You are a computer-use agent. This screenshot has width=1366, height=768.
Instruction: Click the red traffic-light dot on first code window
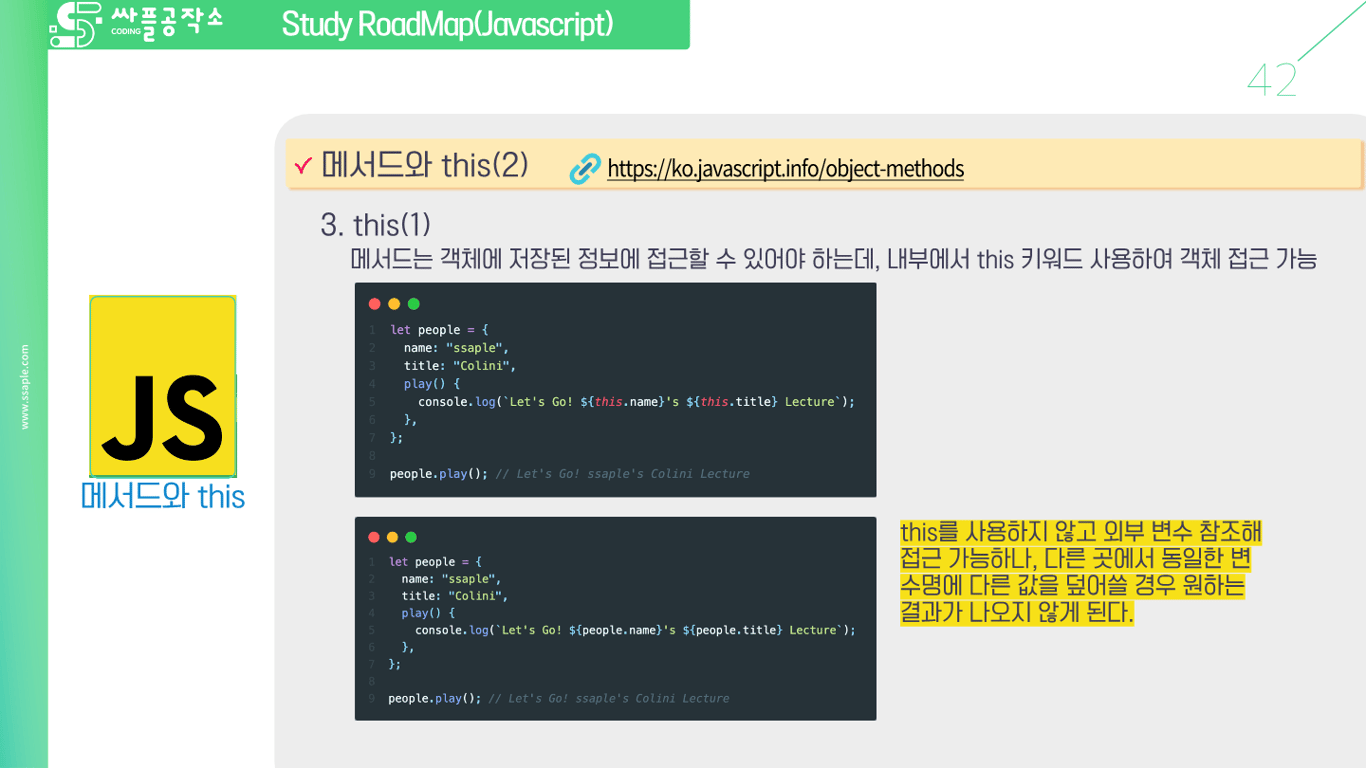coord(375,303)
